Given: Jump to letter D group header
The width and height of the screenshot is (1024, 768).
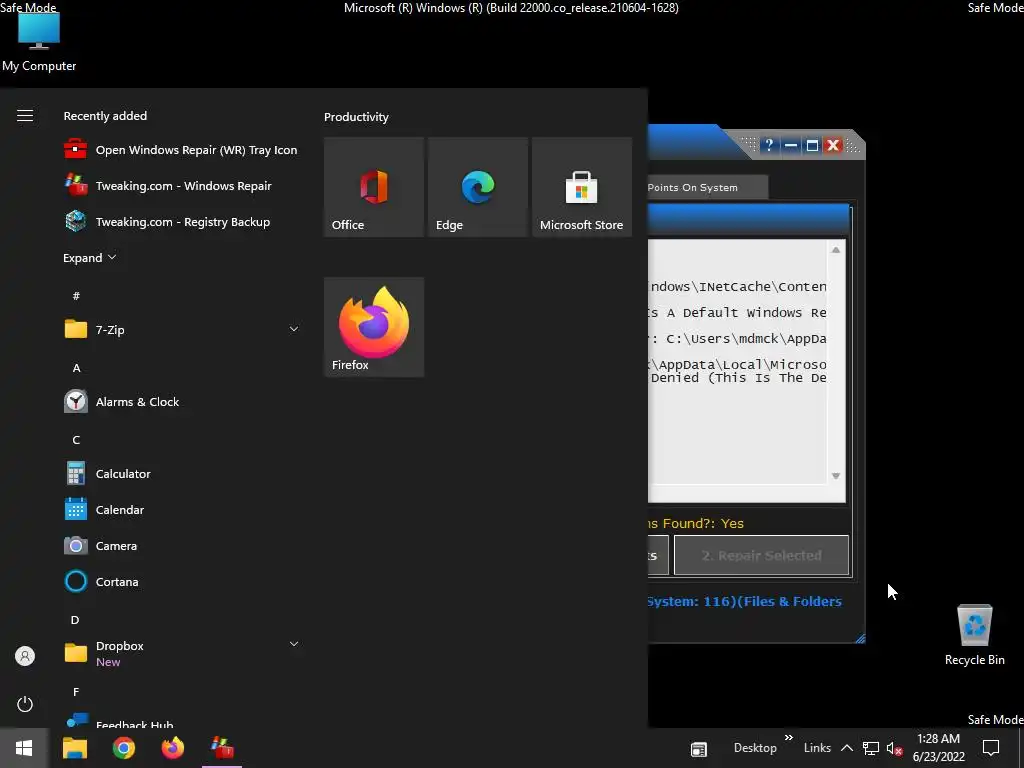Looking at the screenshot, I should tap(75, 620).
